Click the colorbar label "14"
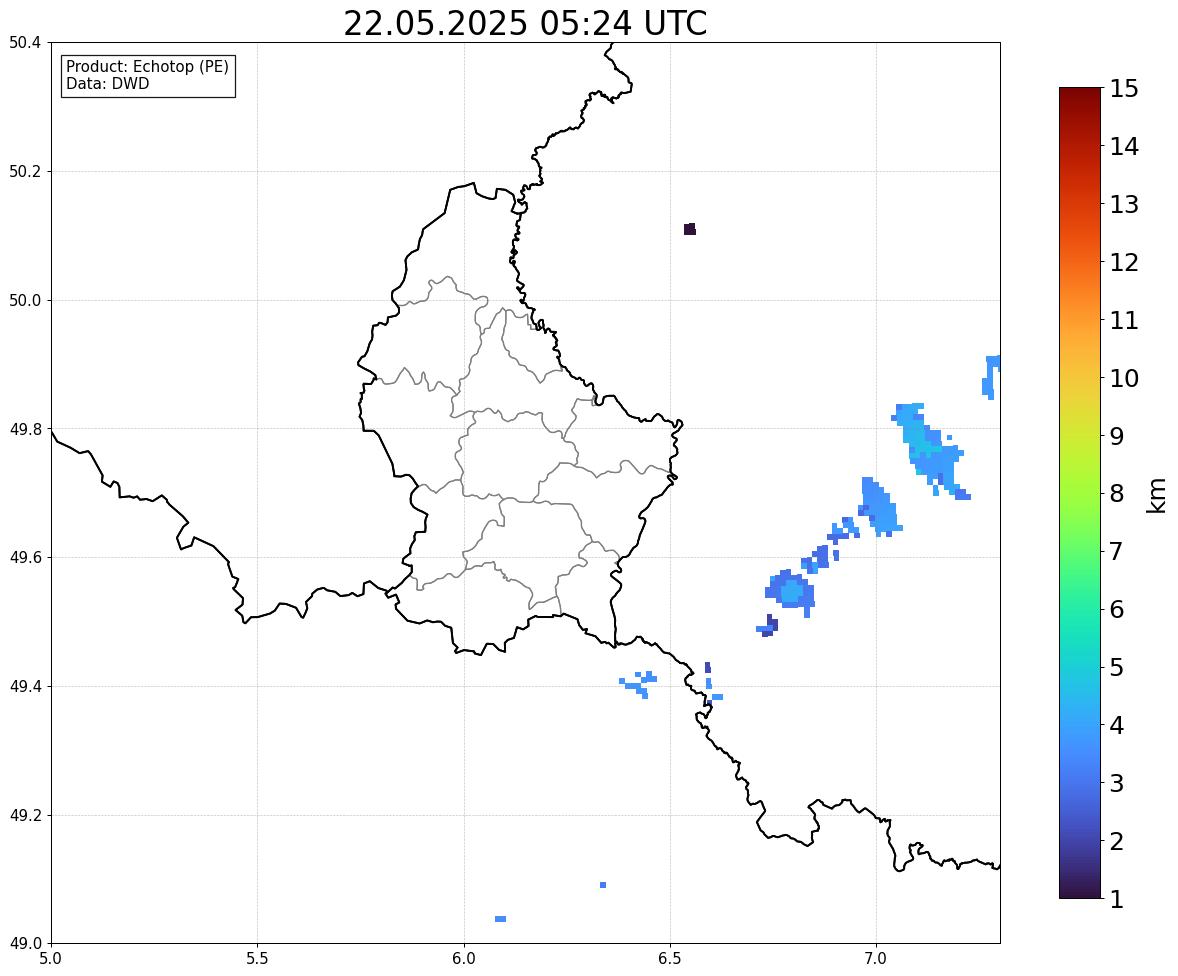The width and height of the screenshot is (1178, 976). coord(1124,147)
